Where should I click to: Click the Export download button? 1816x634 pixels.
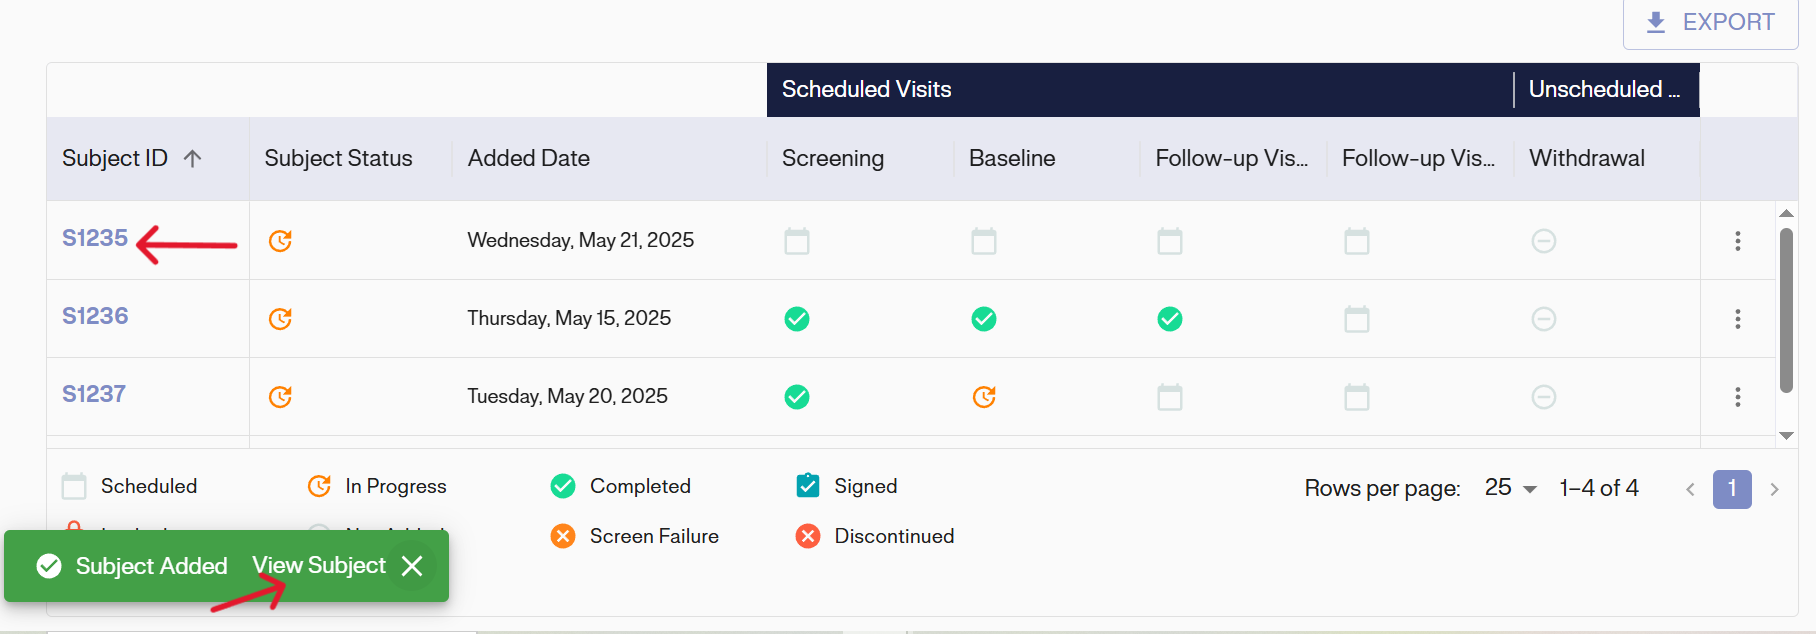(x=1710, y=23)
